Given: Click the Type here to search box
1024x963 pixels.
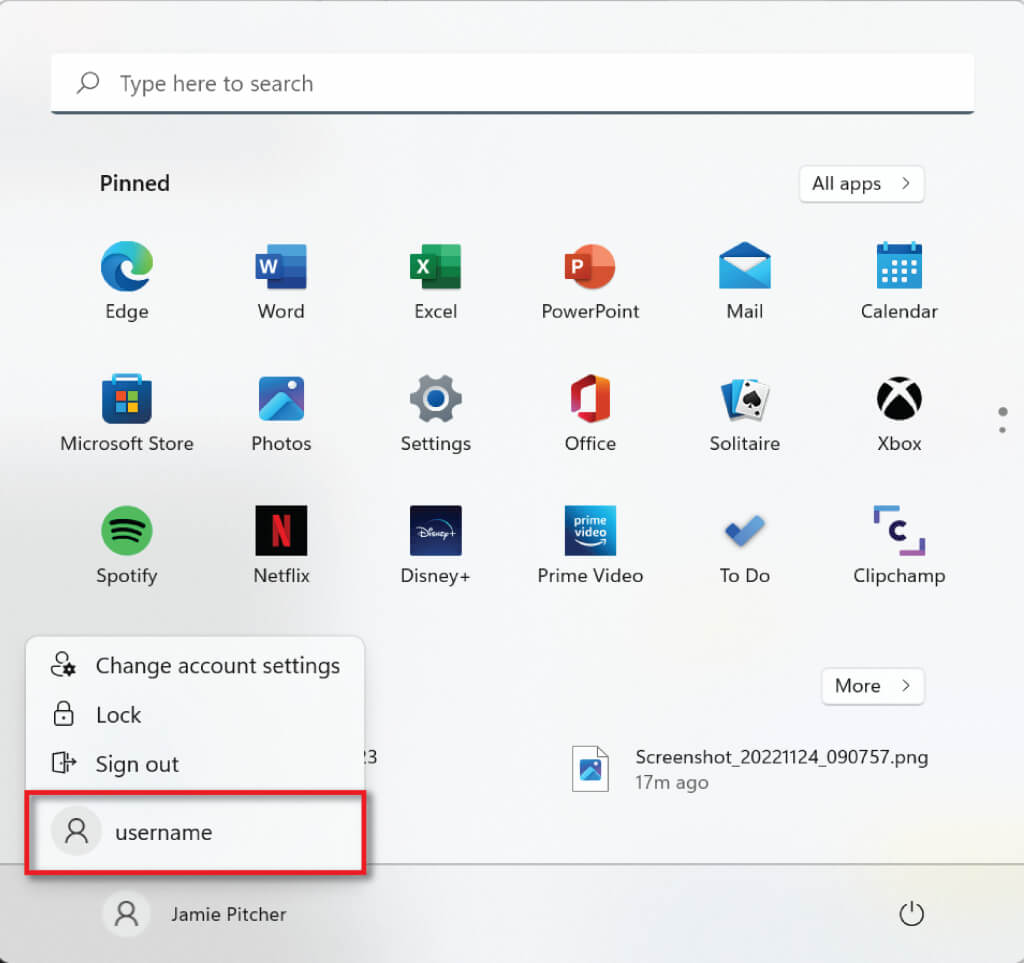Looking at the screenshot, I should [x=512, y=84].
